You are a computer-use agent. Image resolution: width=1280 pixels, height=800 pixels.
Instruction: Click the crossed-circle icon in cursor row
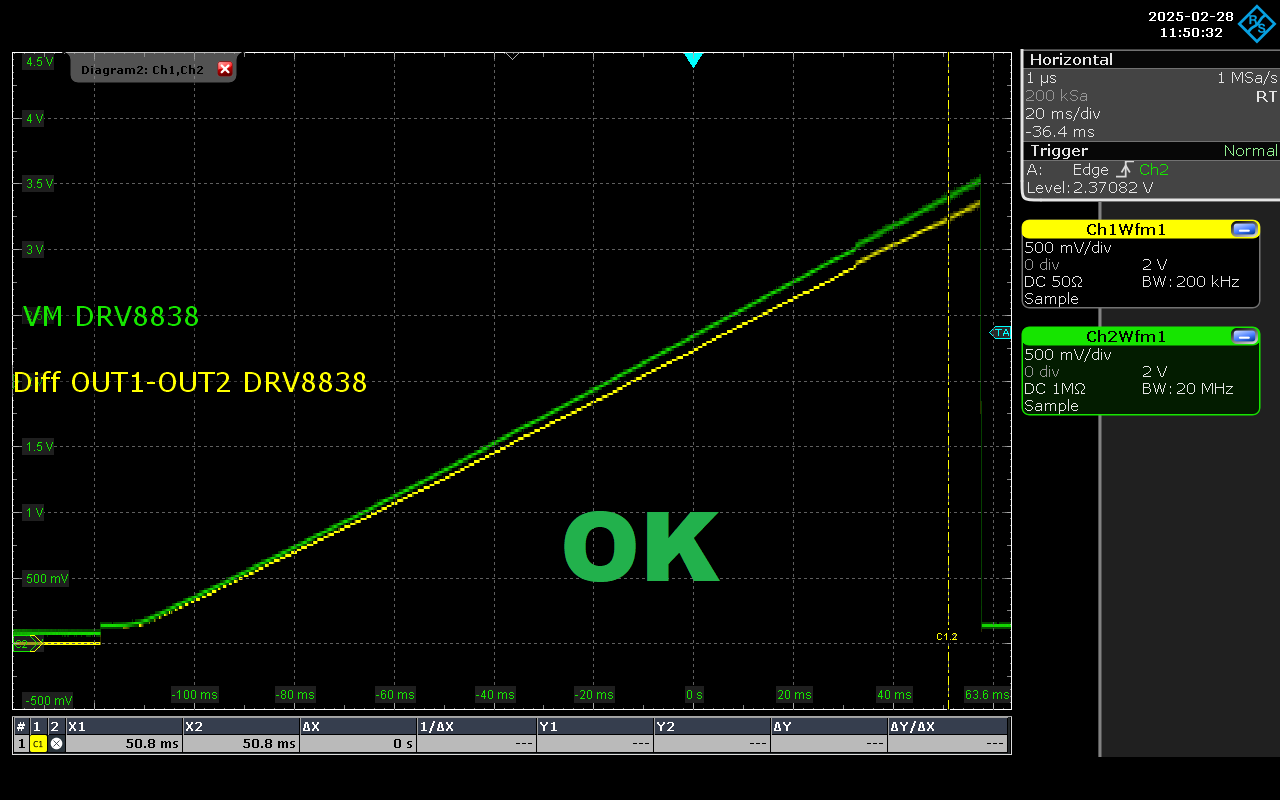coord(56,744)
